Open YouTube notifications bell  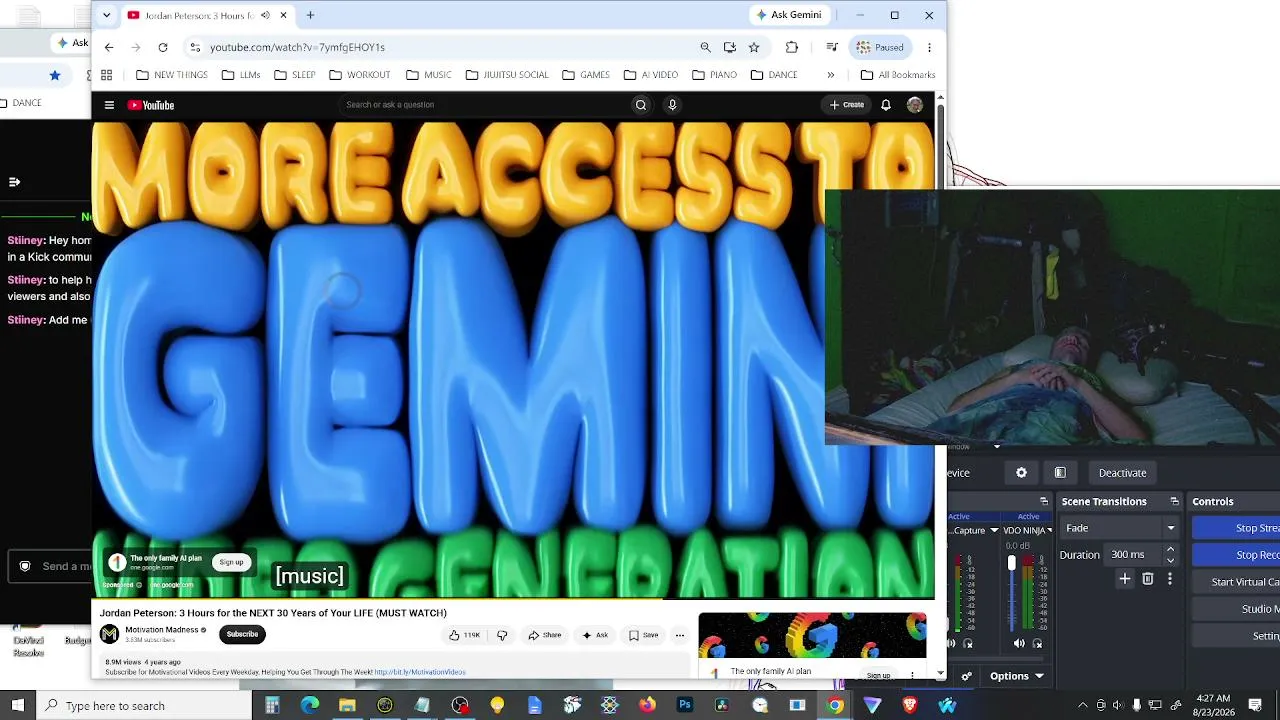(885, 105)
